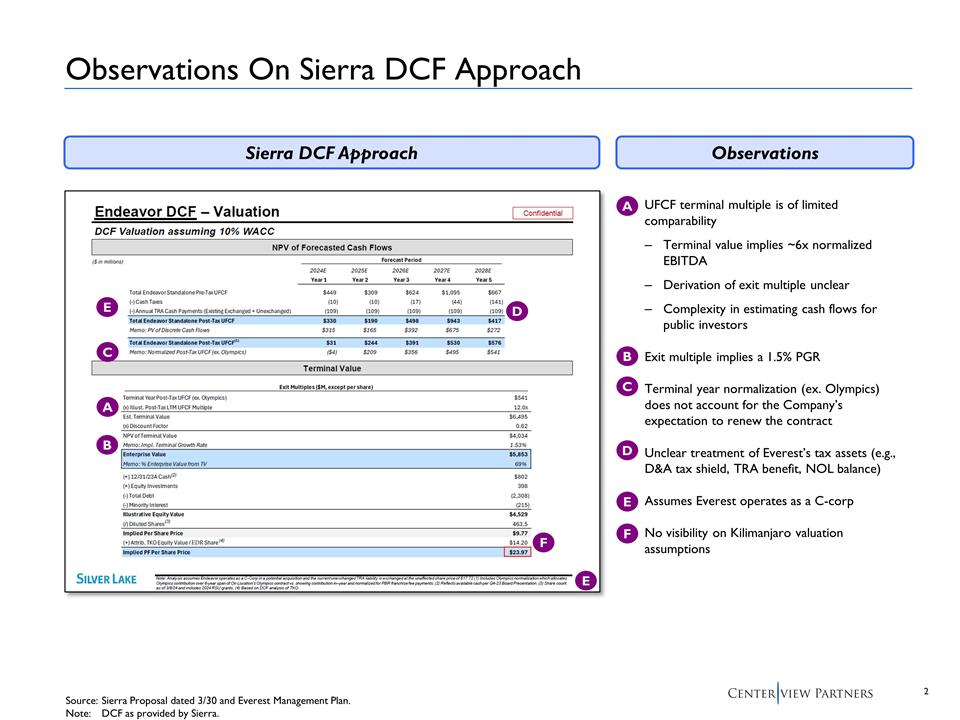Select the Observations header box
960x720 pixels.
[765, 153]
